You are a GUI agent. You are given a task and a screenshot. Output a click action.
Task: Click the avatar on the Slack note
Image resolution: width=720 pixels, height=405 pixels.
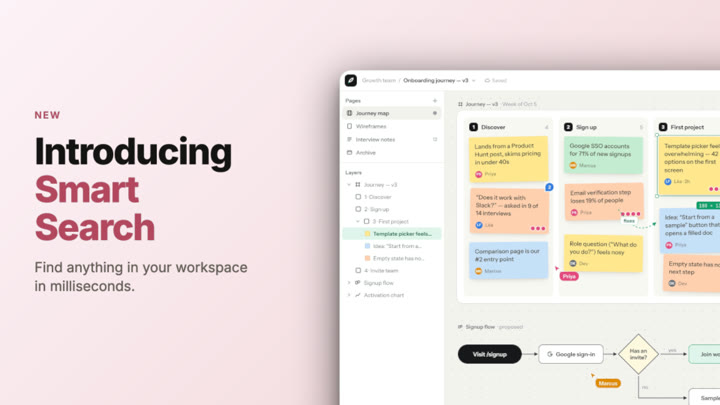coord(479,225)
